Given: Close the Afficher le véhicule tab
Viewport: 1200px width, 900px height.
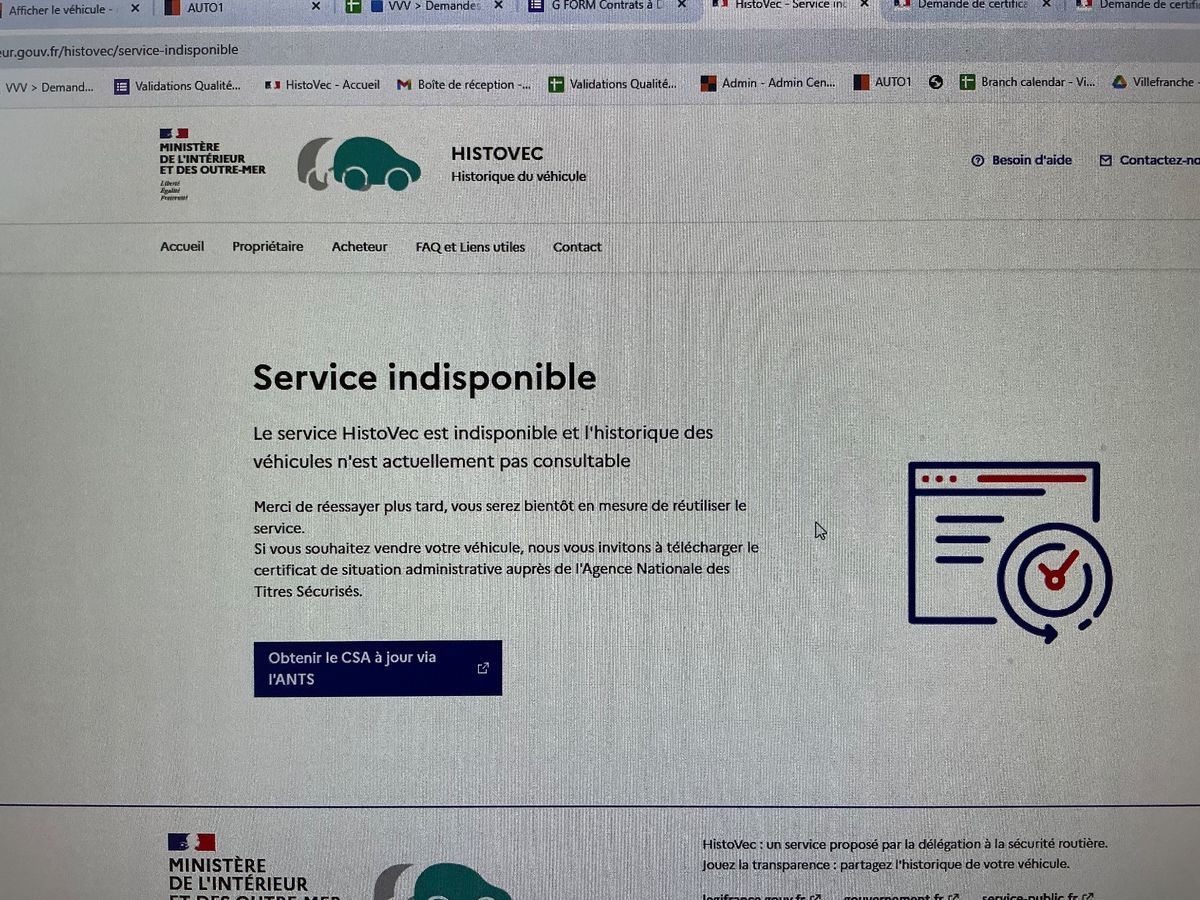Looking at the screenshot, I should coord(135,8).
